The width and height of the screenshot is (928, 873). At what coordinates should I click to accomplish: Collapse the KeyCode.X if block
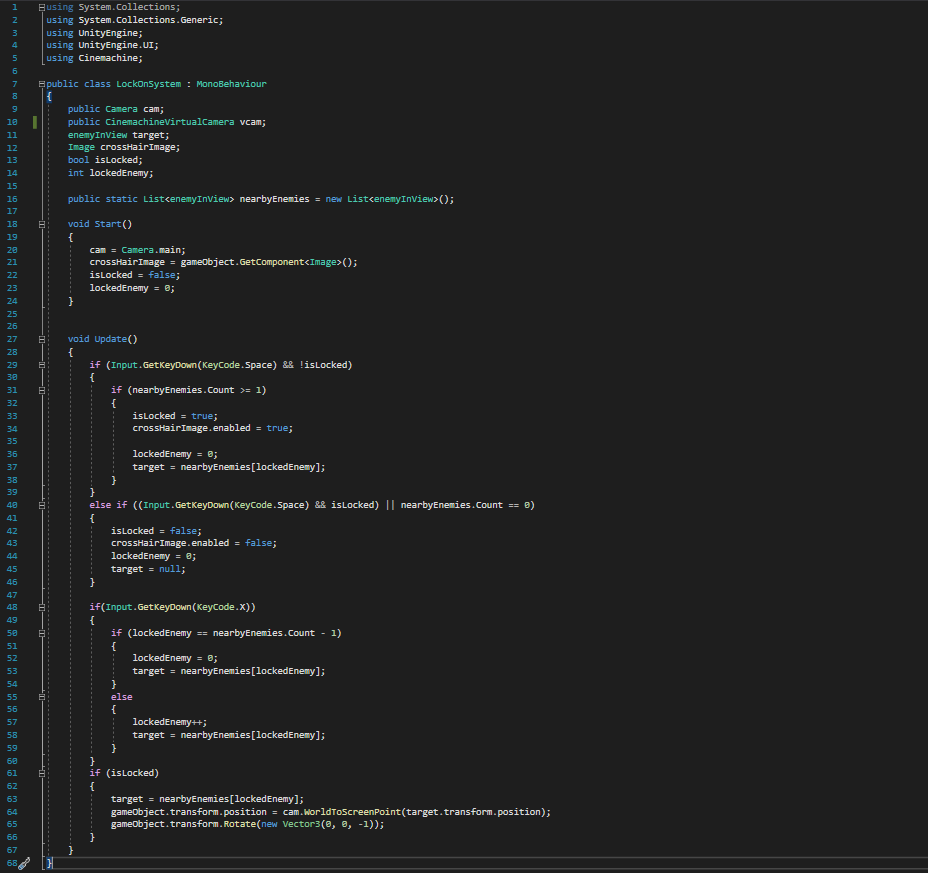coord(41,607)
